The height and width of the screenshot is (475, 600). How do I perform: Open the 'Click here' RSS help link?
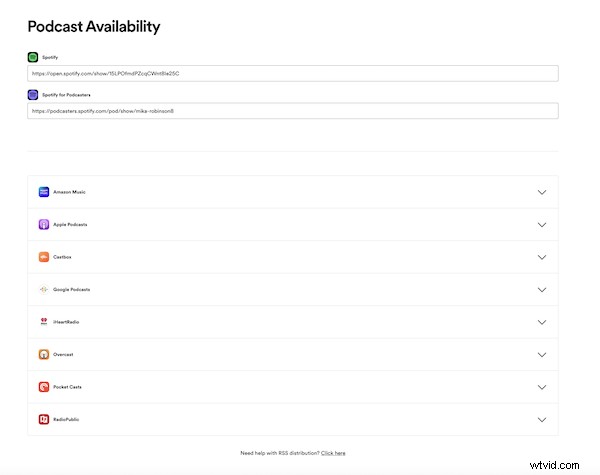[x=333, y=453]
